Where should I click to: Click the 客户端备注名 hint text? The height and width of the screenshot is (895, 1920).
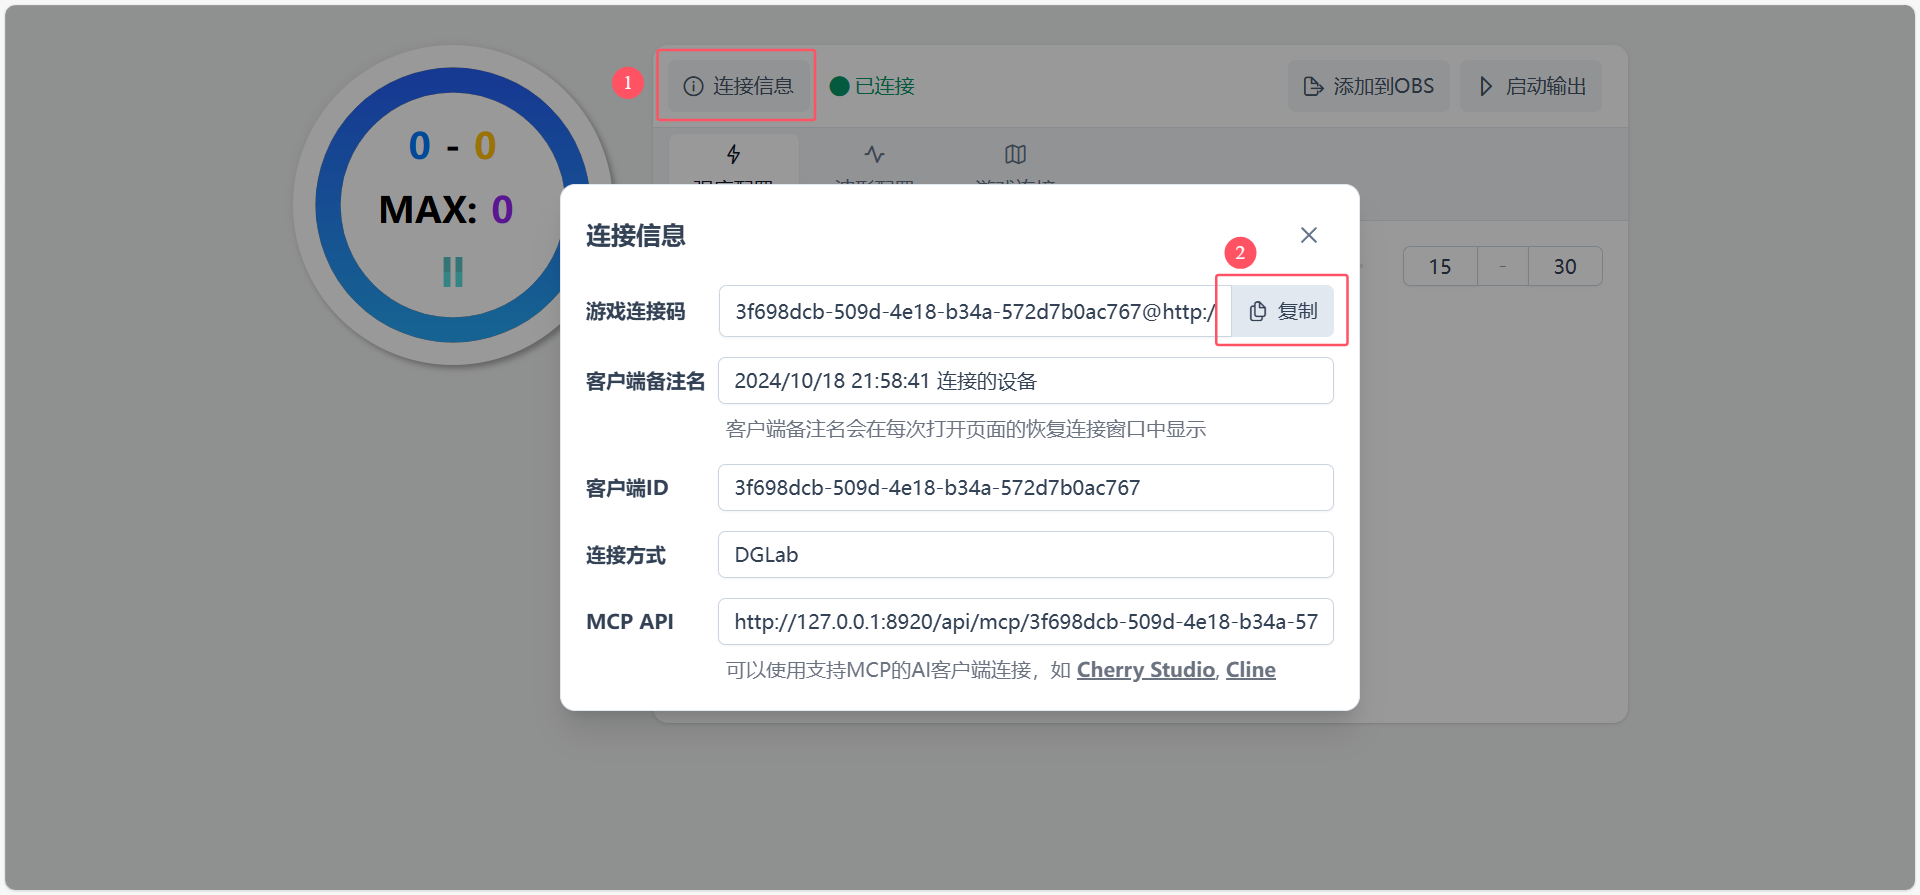pyautogui.click(x=966, y=430)
